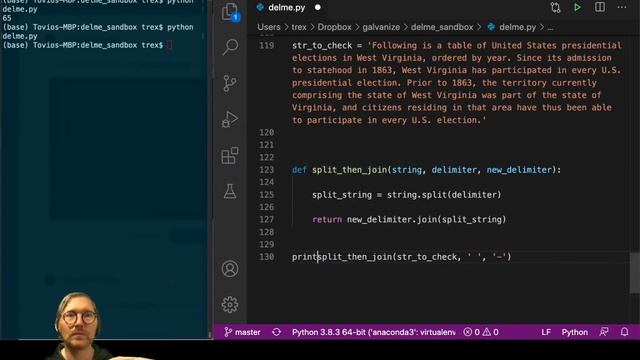Click the master branch indicator

(x=242, y=332)
